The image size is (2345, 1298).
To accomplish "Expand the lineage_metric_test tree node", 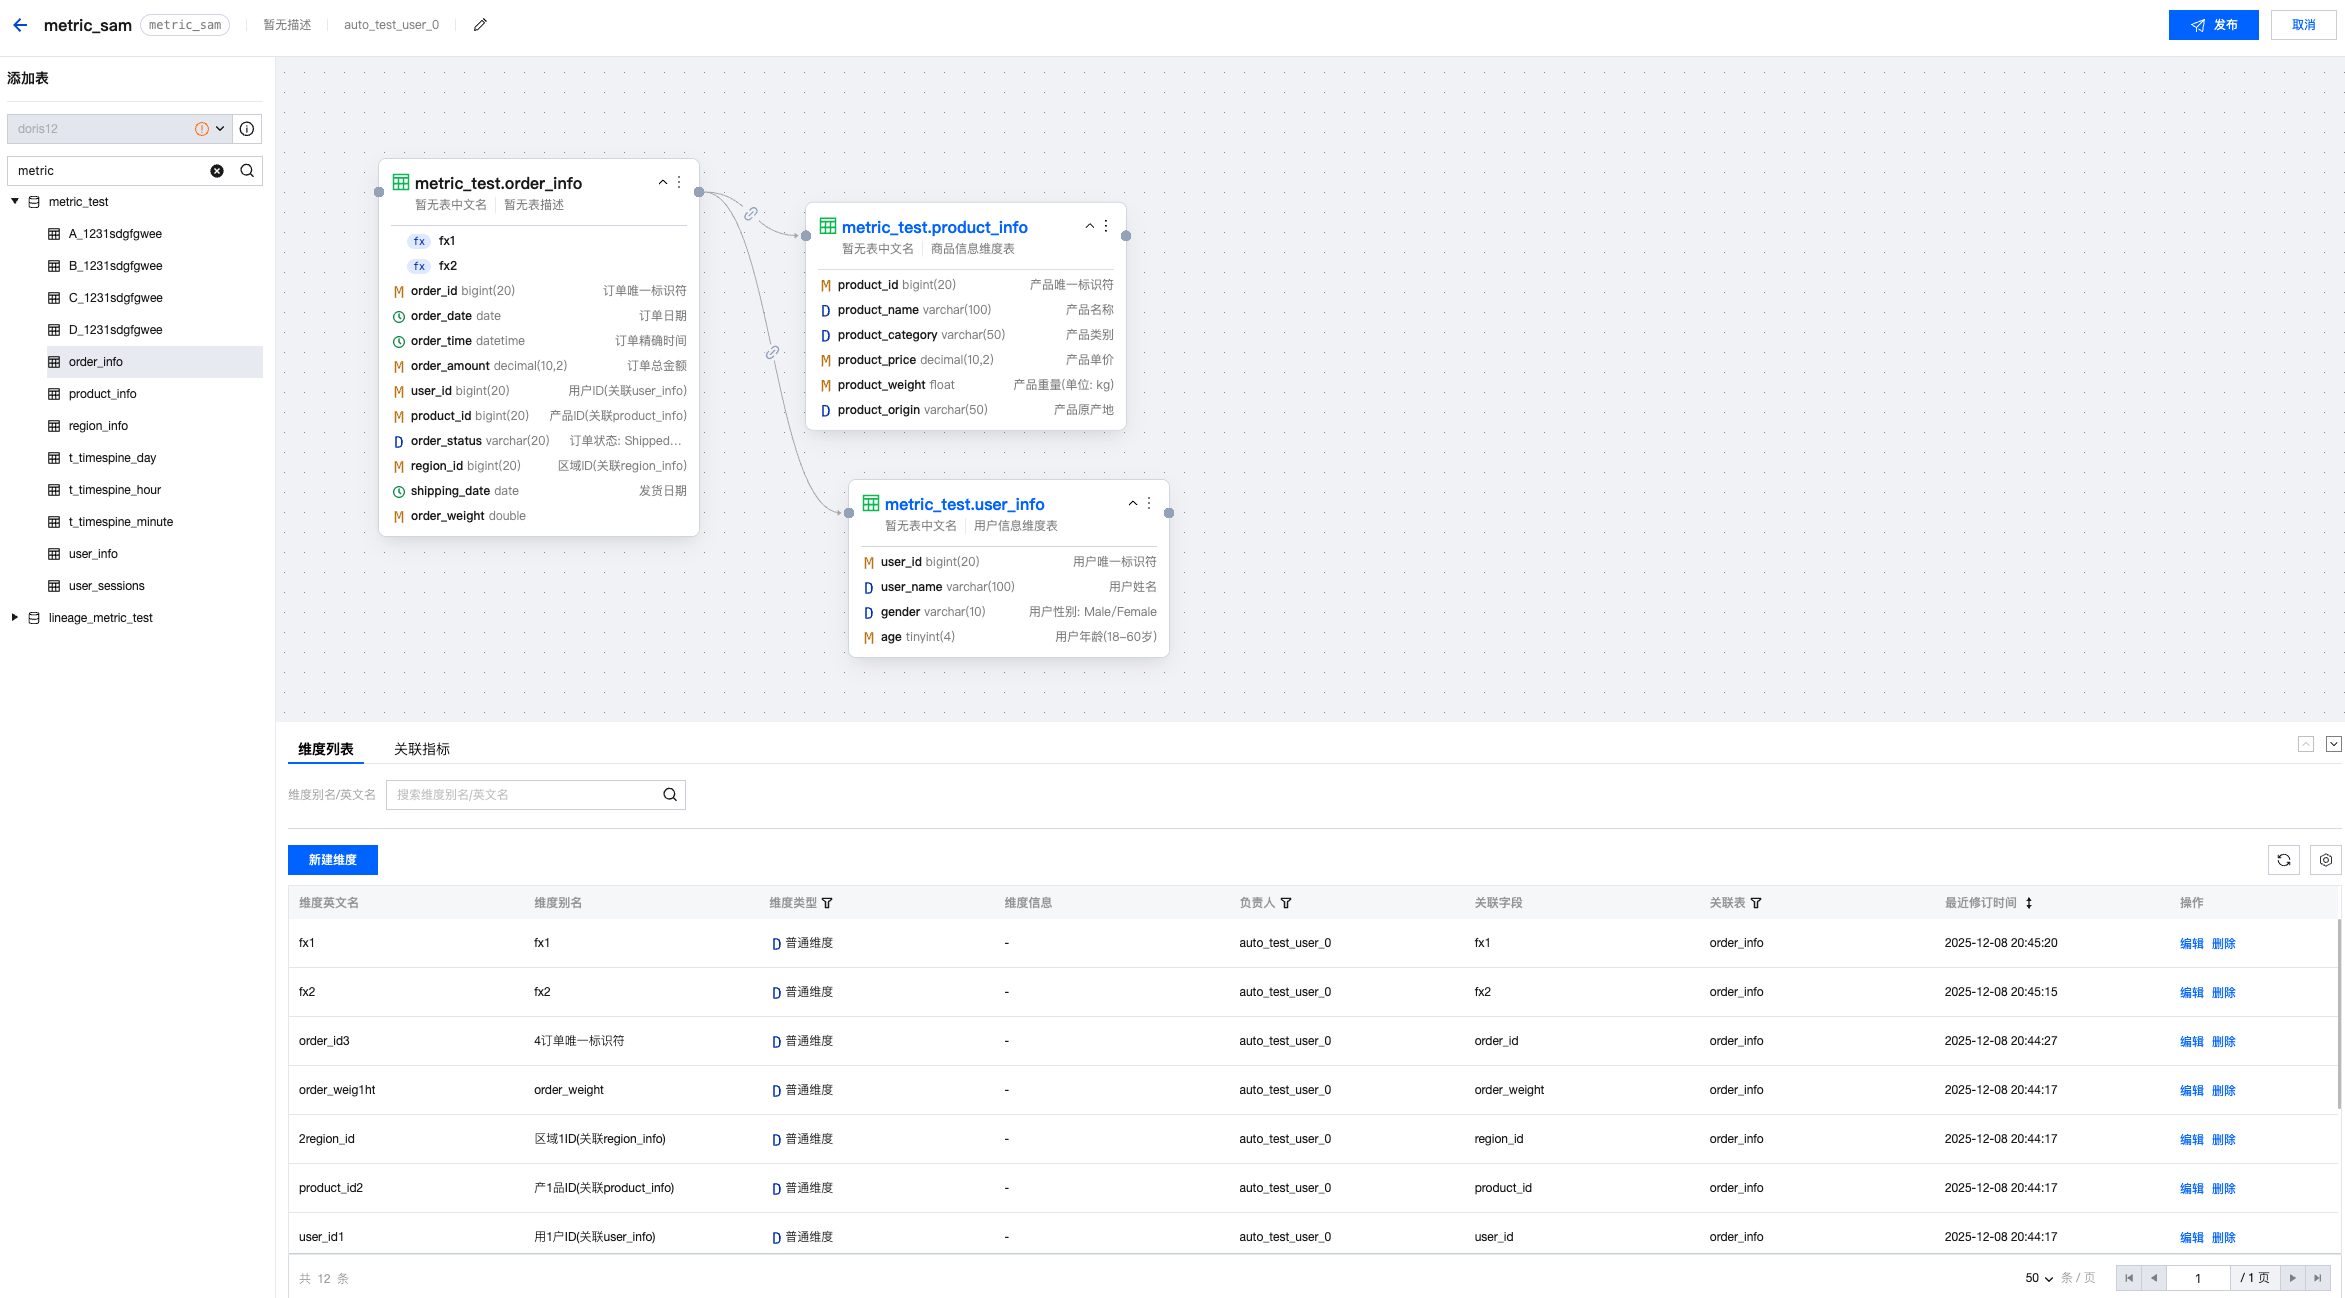I will [15, 618].
